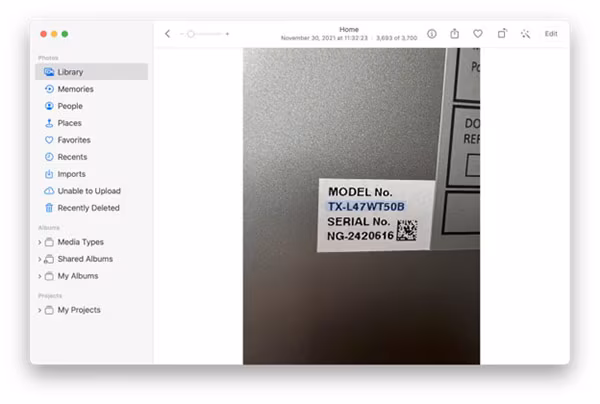Click the Favorites heart icon in sidebar
Viewport: 600px width, 404px height.
pos(49,140)
